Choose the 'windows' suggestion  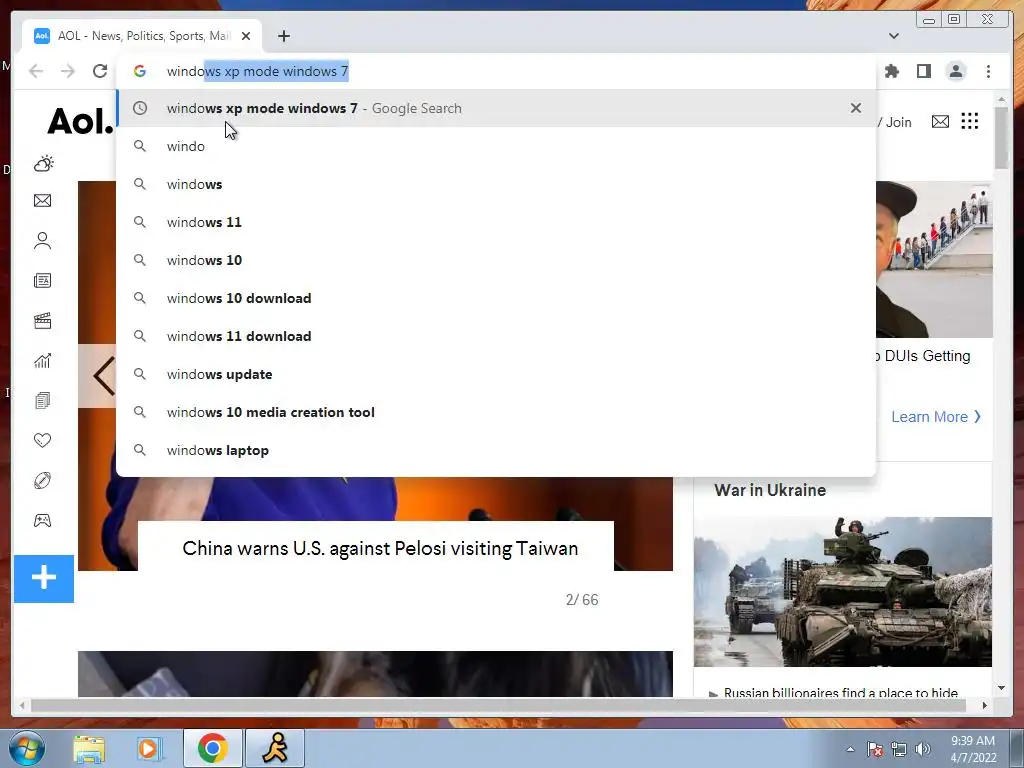click(x=496, y=184)
